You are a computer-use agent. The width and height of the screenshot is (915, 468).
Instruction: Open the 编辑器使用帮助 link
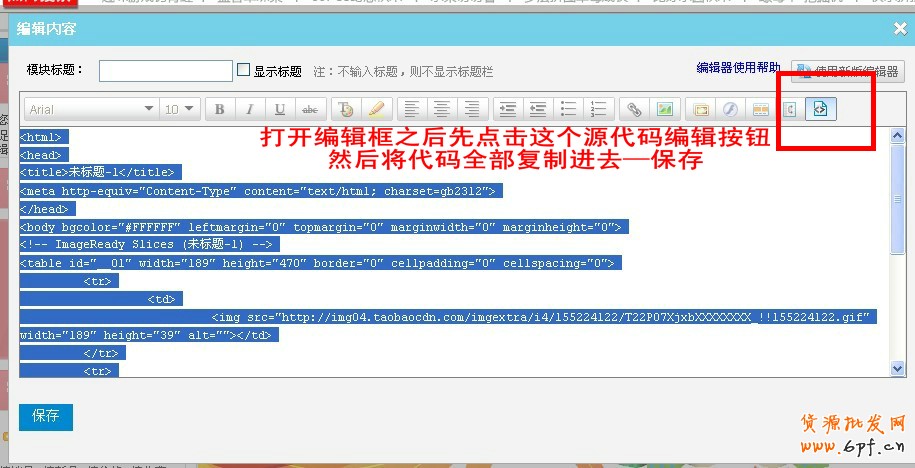(x=738, y=68)
